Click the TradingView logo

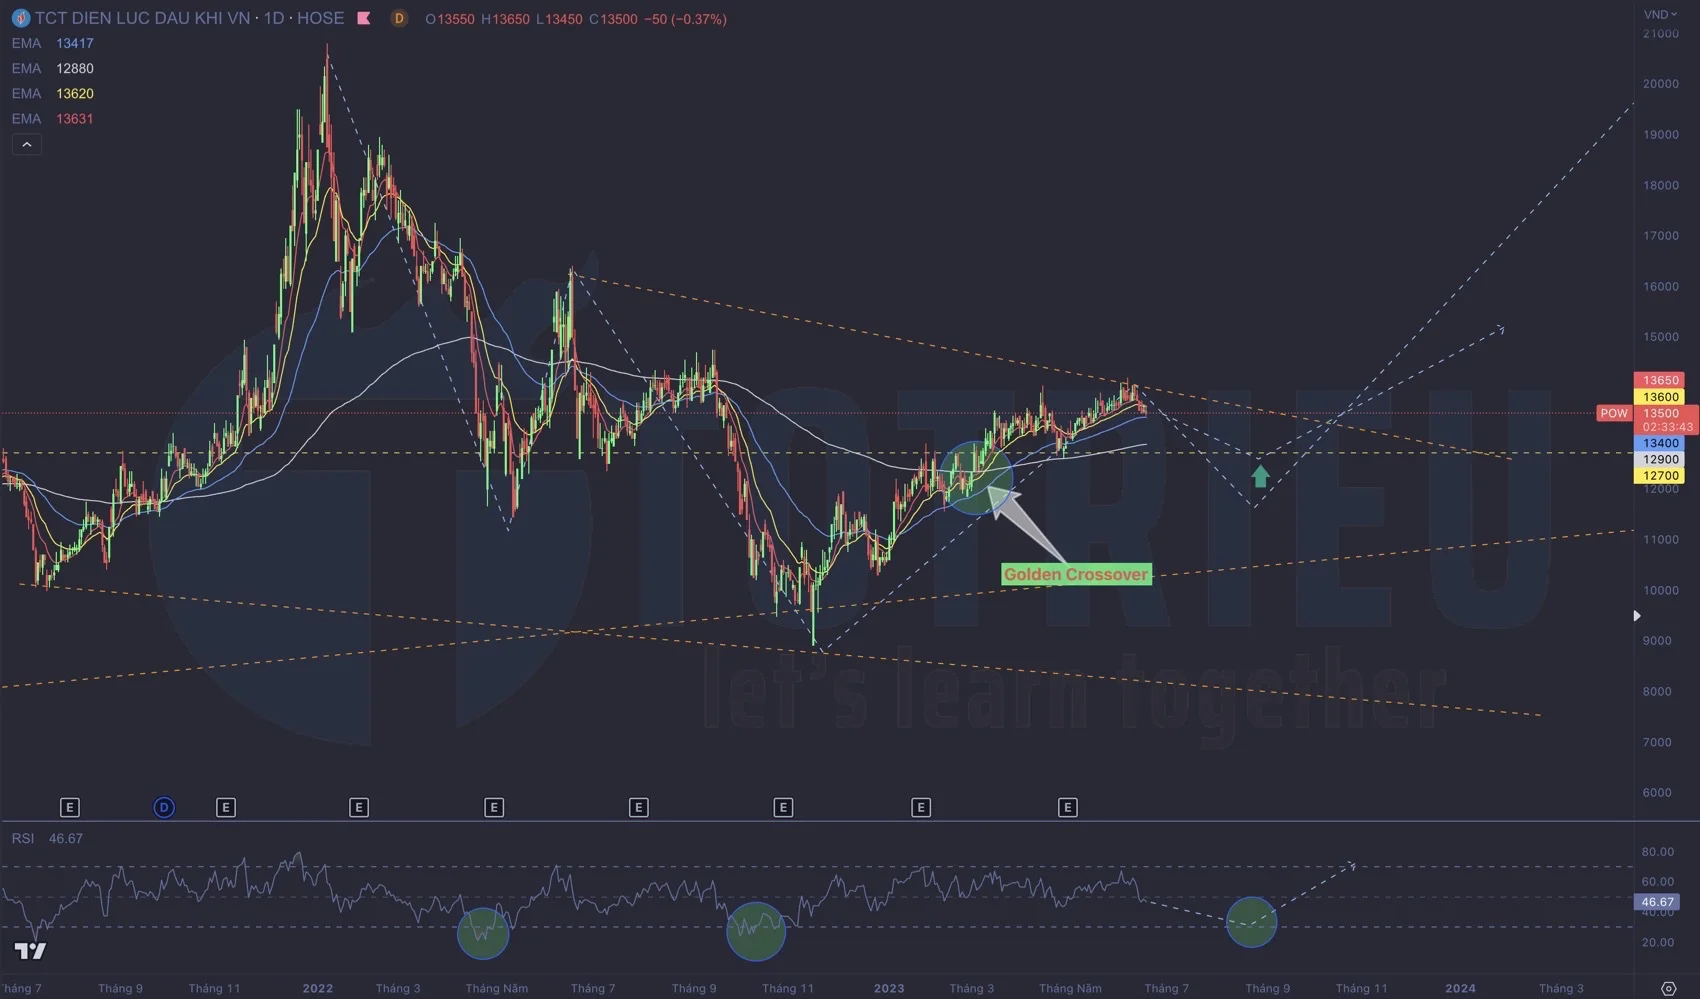[x=30, y=951]
